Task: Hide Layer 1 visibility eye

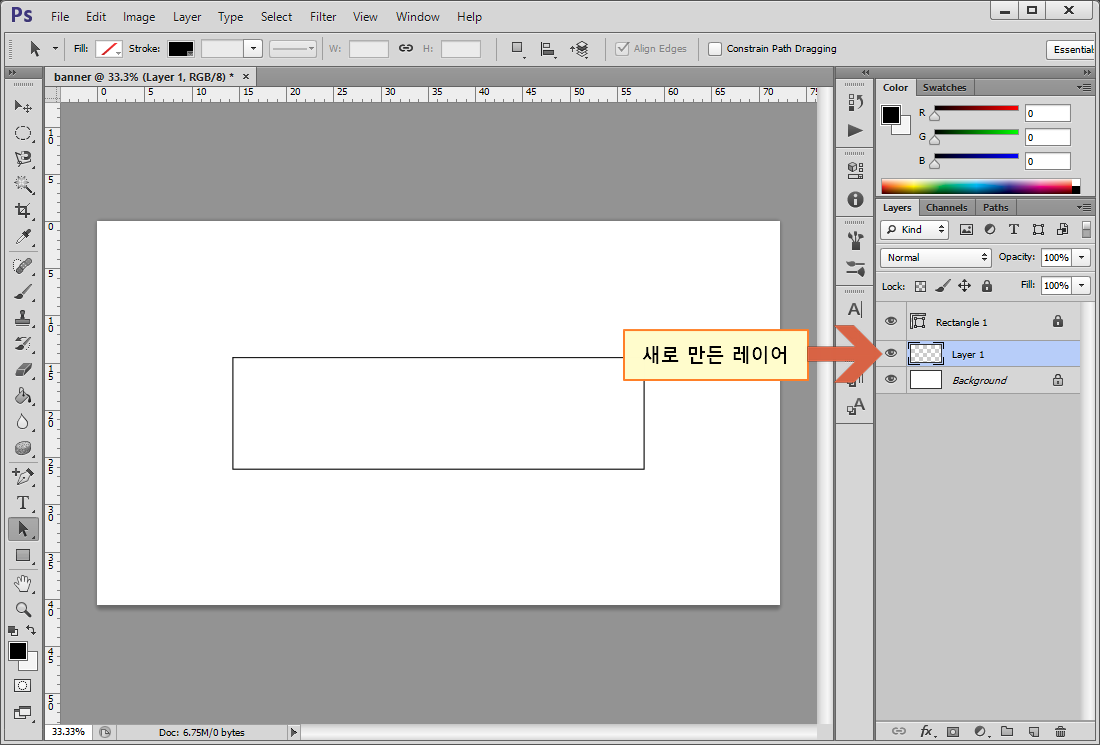Action: click(891, 354)
